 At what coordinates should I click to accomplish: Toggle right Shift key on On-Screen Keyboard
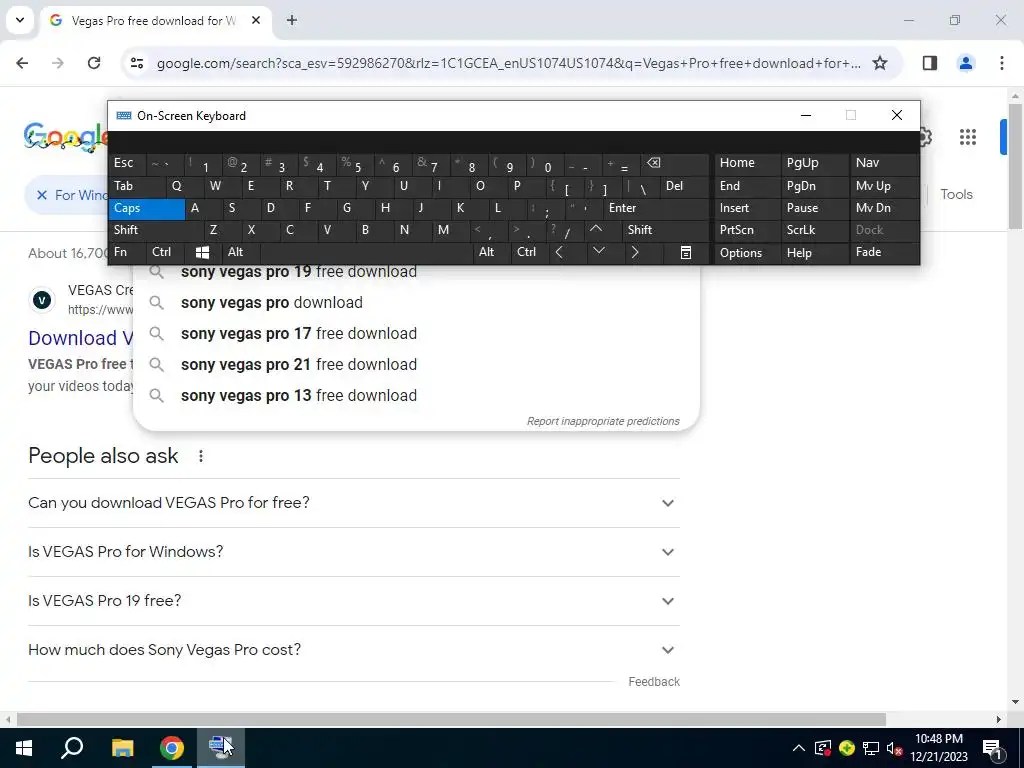pyautogui.click(x=665, y=230)
